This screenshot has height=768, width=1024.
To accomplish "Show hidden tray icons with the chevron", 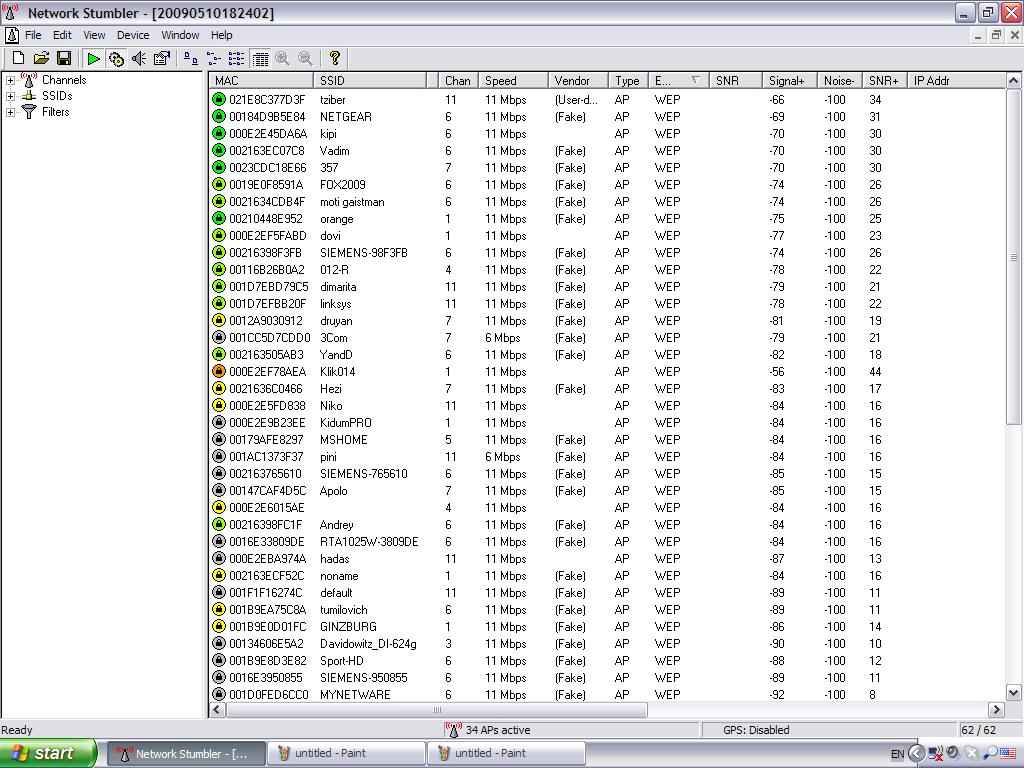I will click(x=916, y=754).
